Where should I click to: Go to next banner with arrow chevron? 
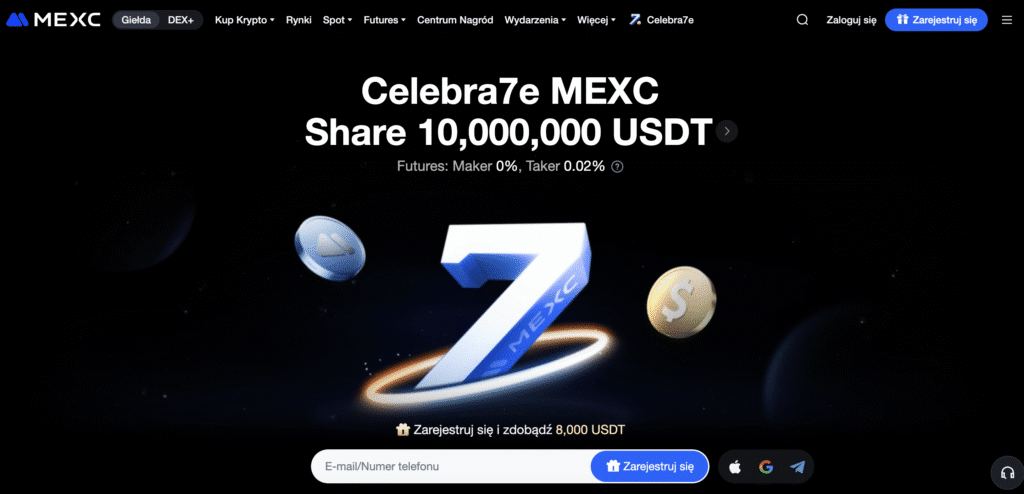727,131
